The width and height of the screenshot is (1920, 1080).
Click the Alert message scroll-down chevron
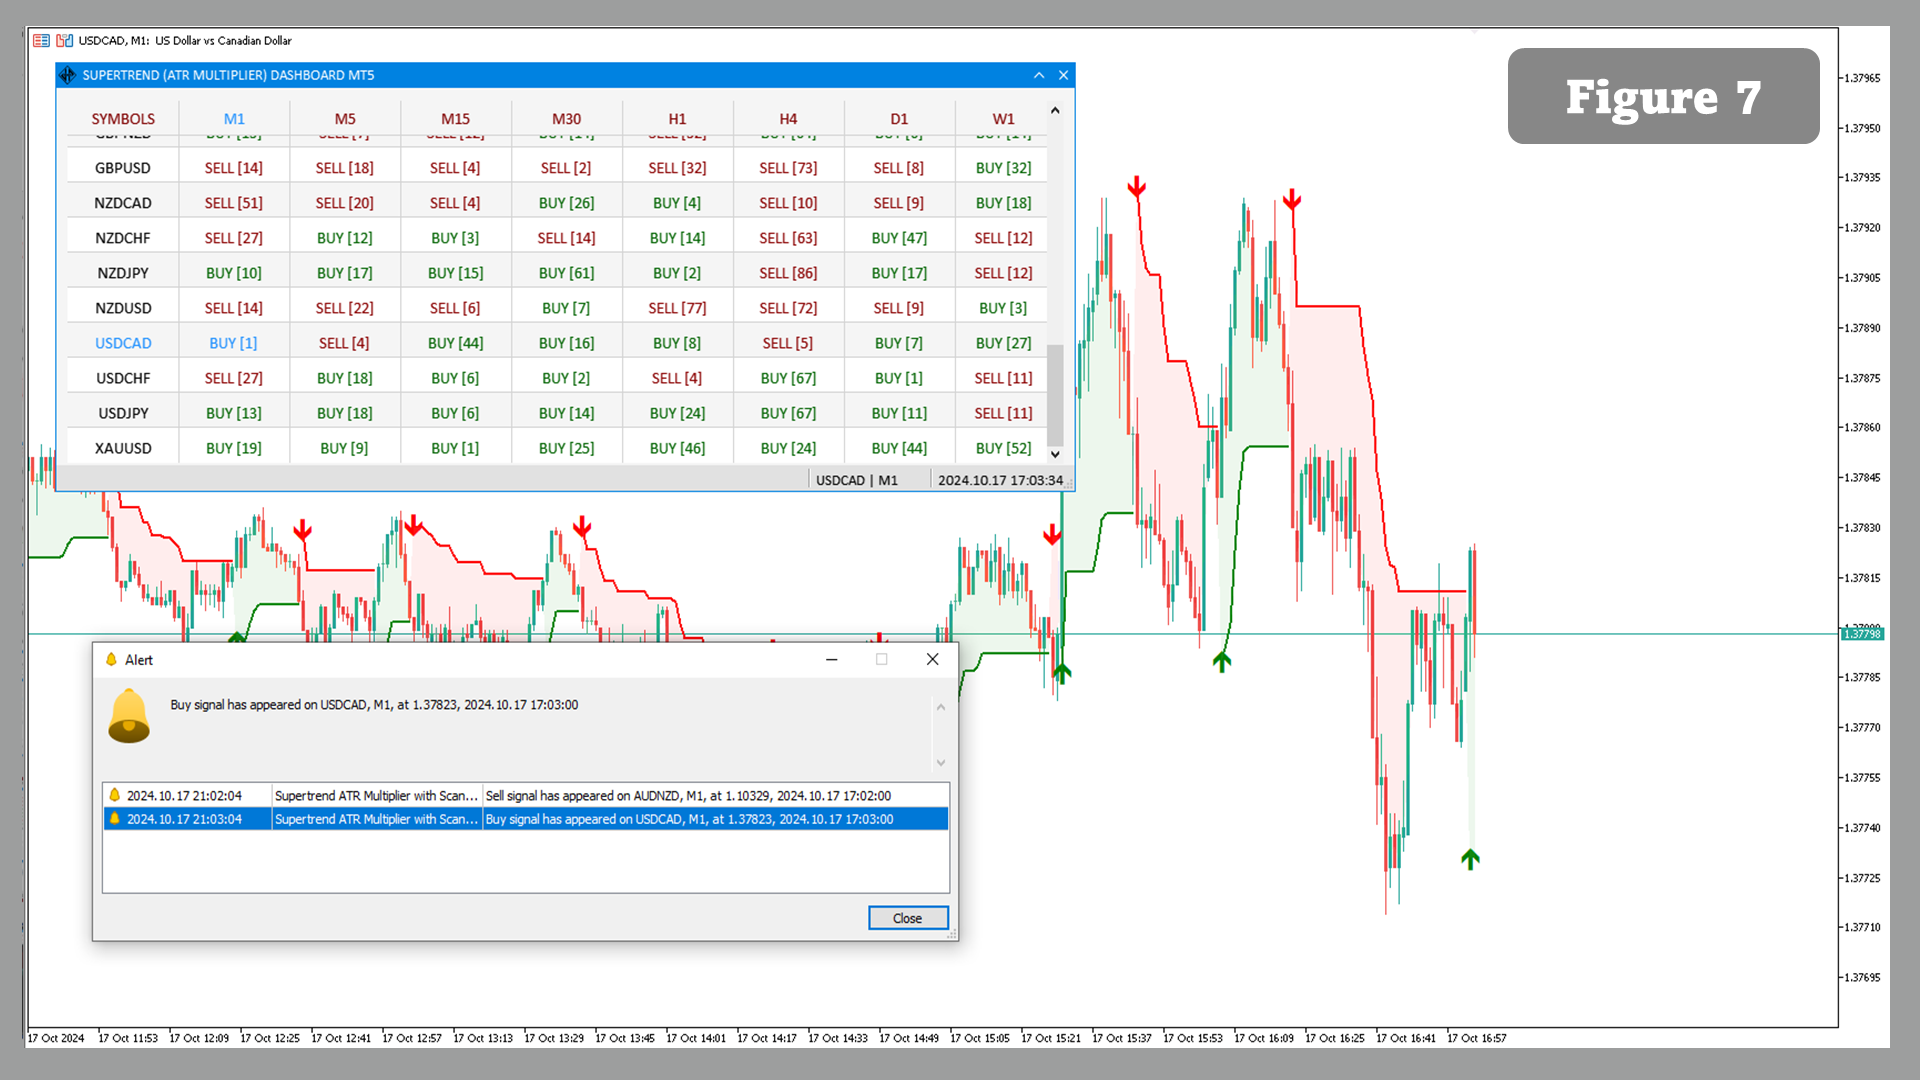940,762
